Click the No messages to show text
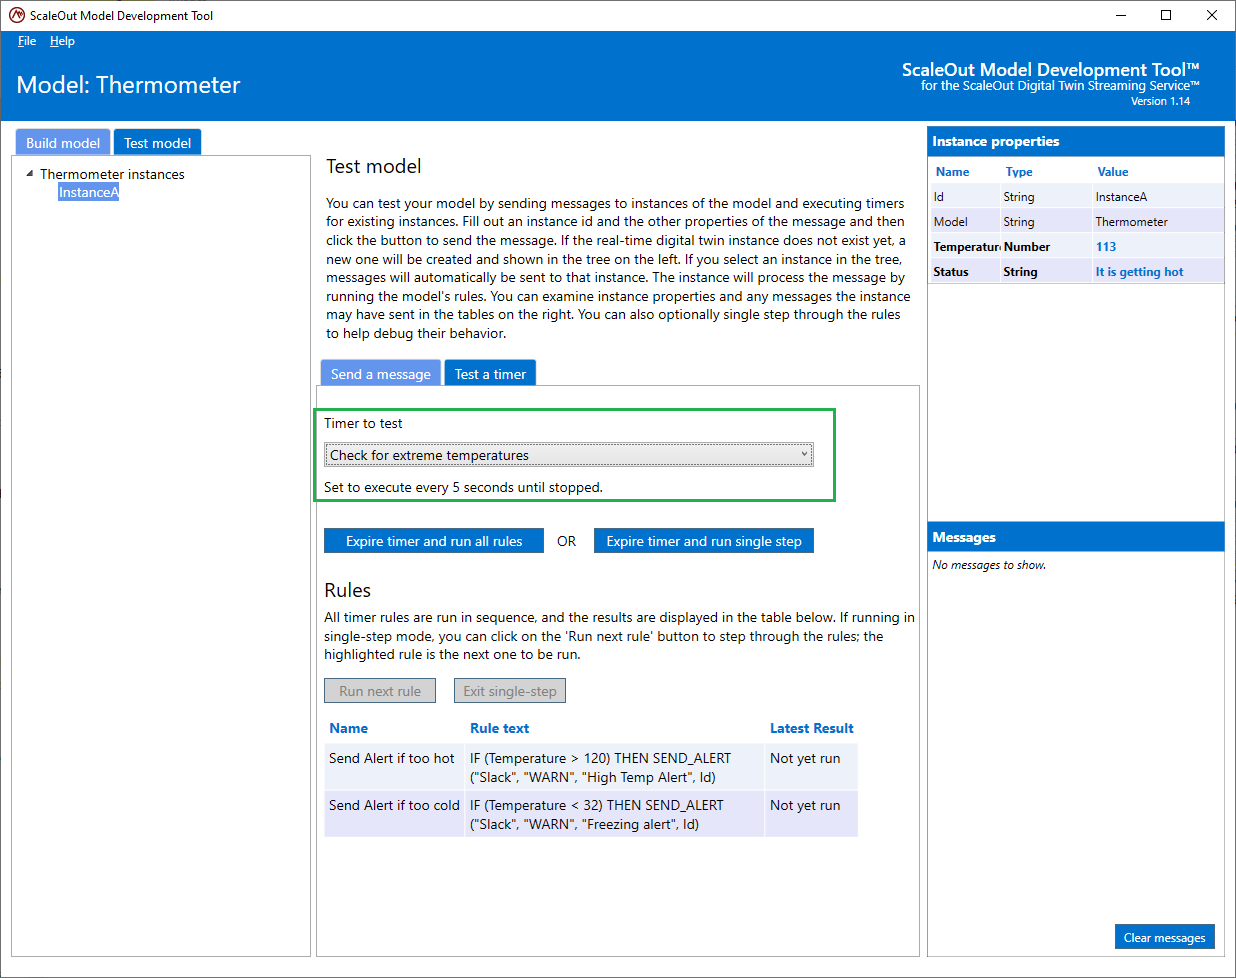Screen dimensions: 1236x978 989,565
